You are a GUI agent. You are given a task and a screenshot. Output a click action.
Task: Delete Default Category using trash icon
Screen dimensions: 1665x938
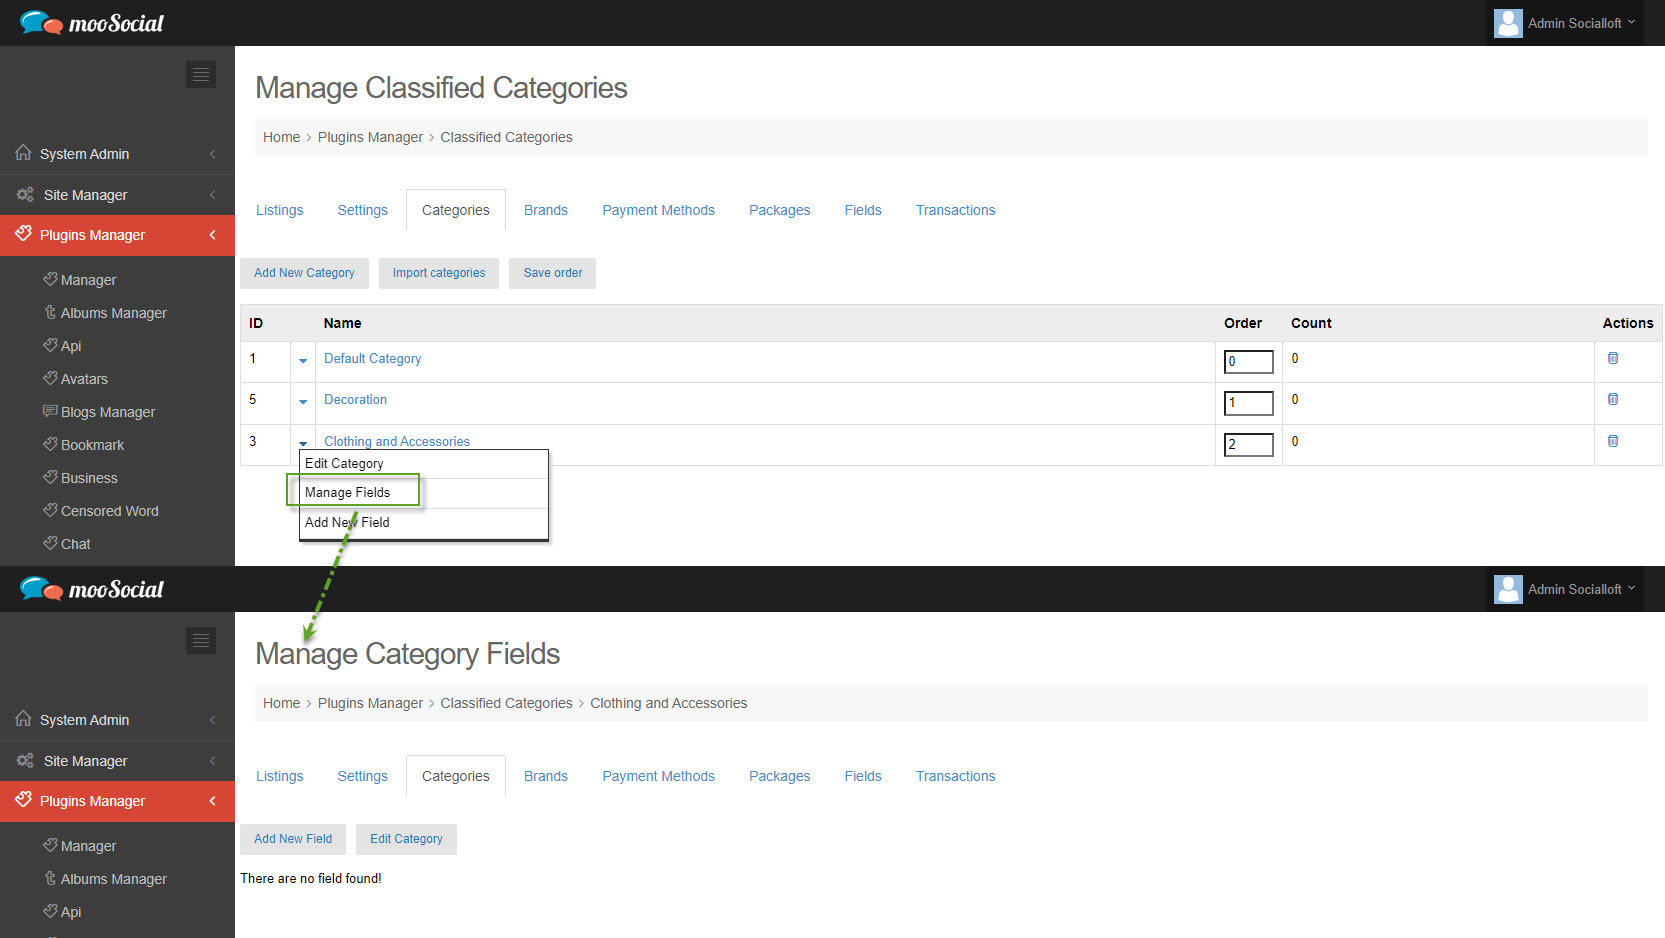1613,358
